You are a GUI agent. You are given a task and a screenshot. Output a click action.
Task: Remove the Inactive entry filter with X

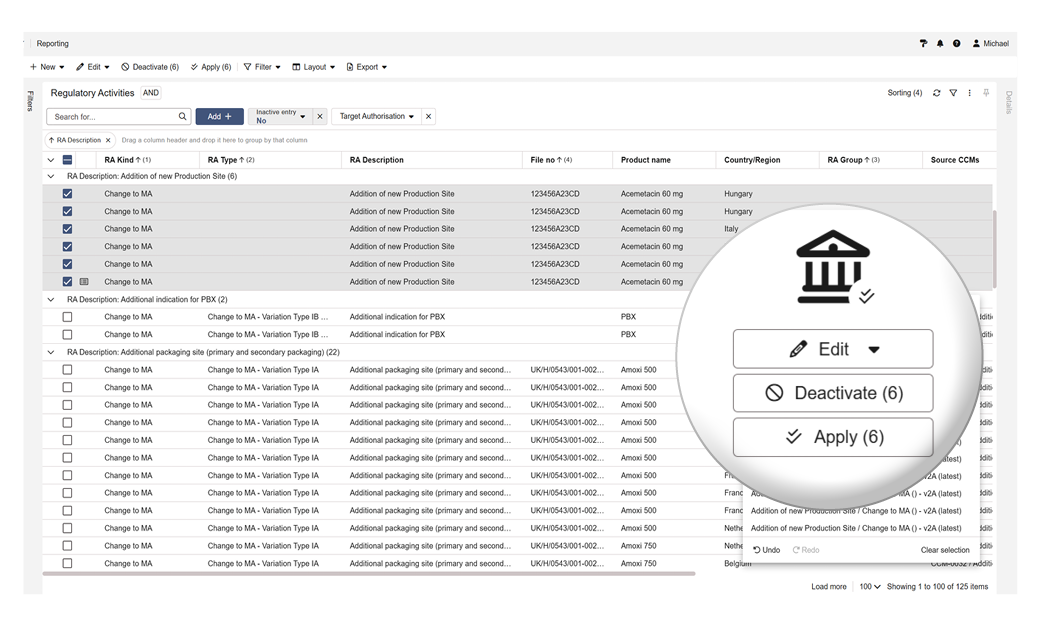pos(320,117)
